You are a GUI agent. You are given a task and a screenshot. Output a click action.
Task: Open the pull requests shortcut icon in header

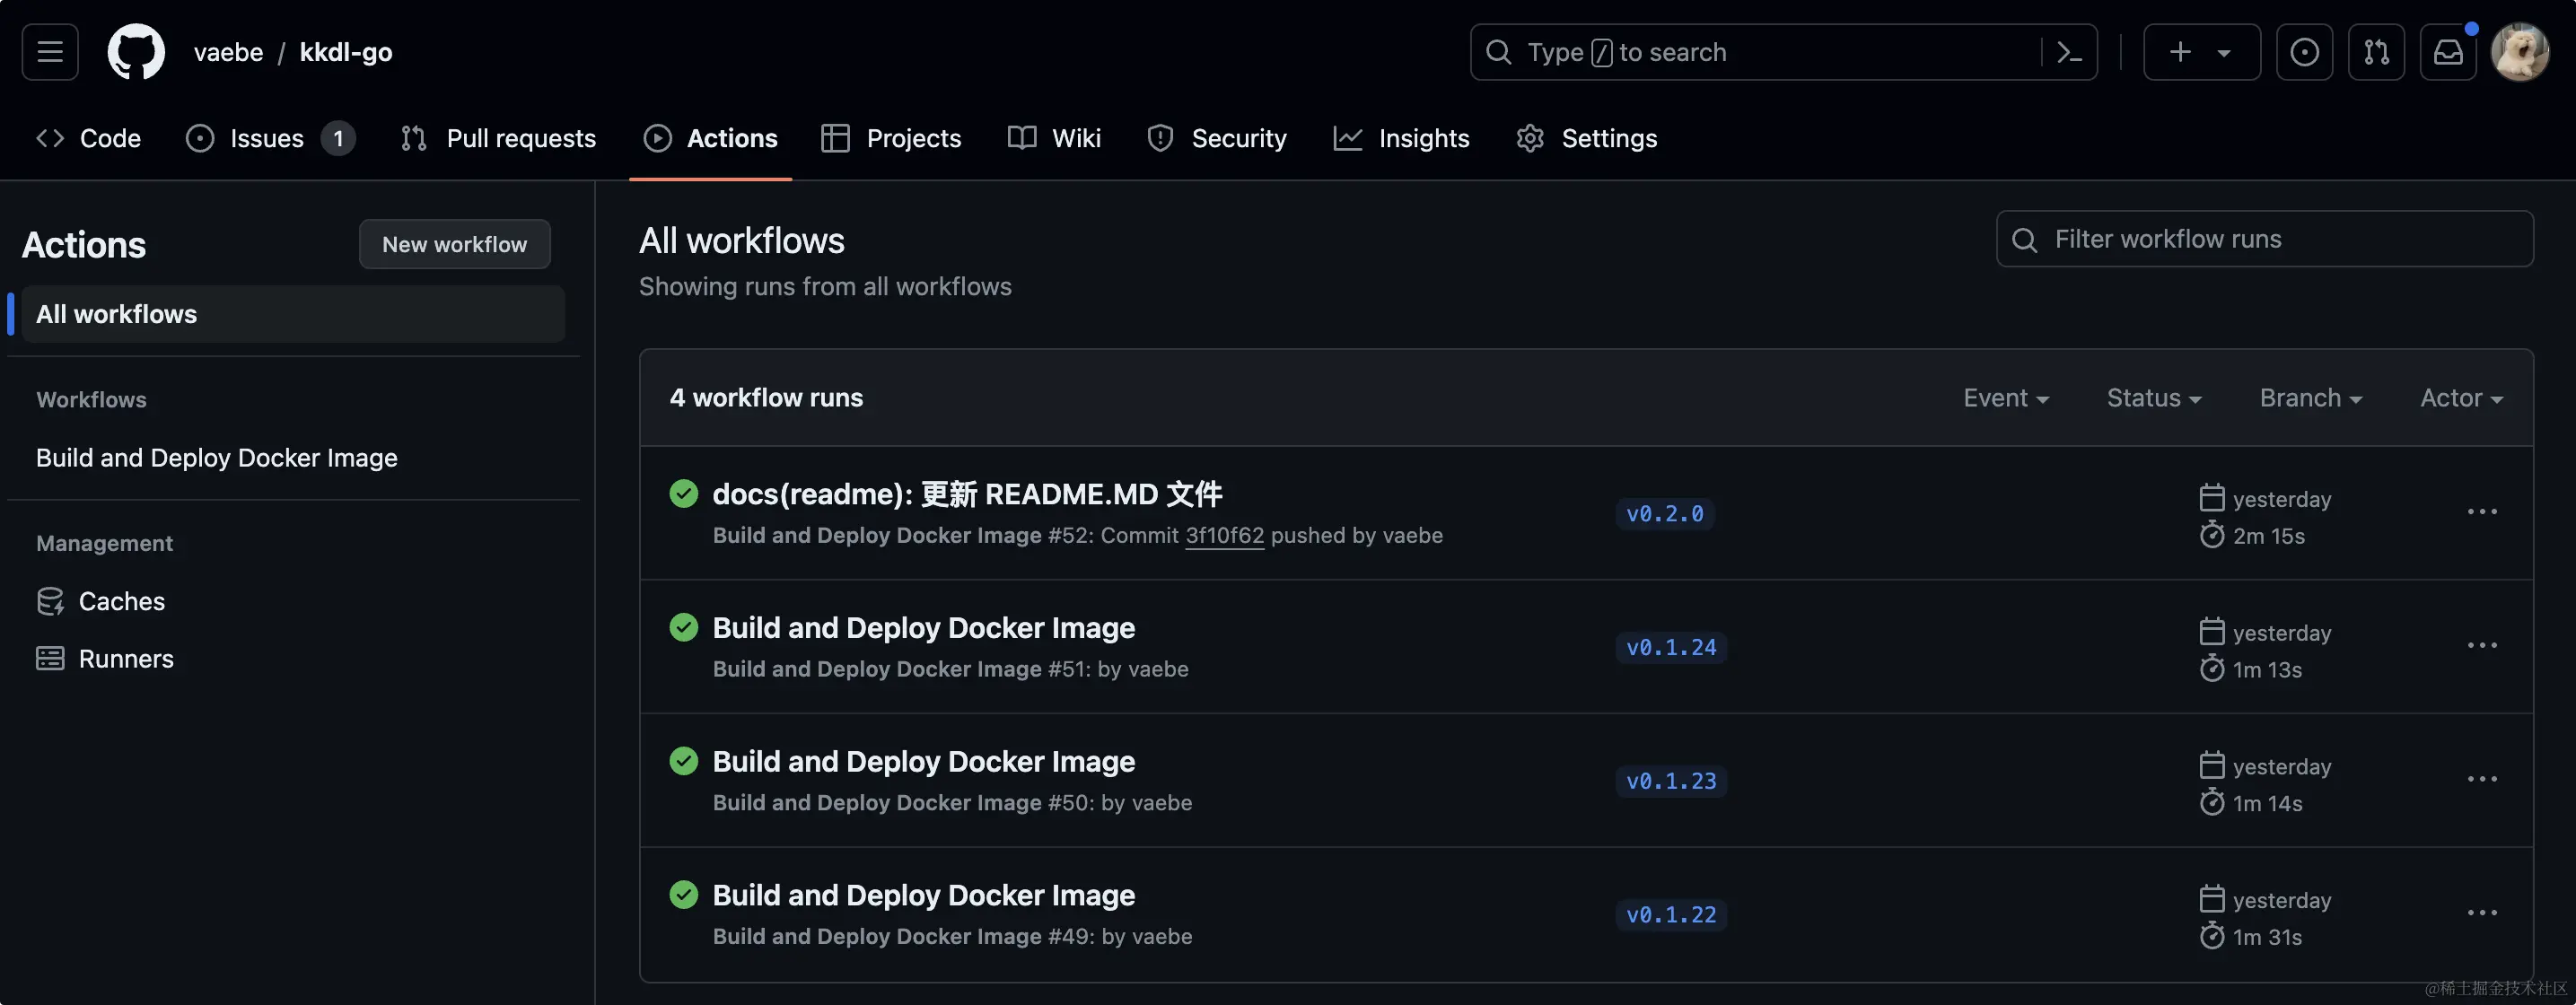pyautogui.click(x=2376, y=52)
